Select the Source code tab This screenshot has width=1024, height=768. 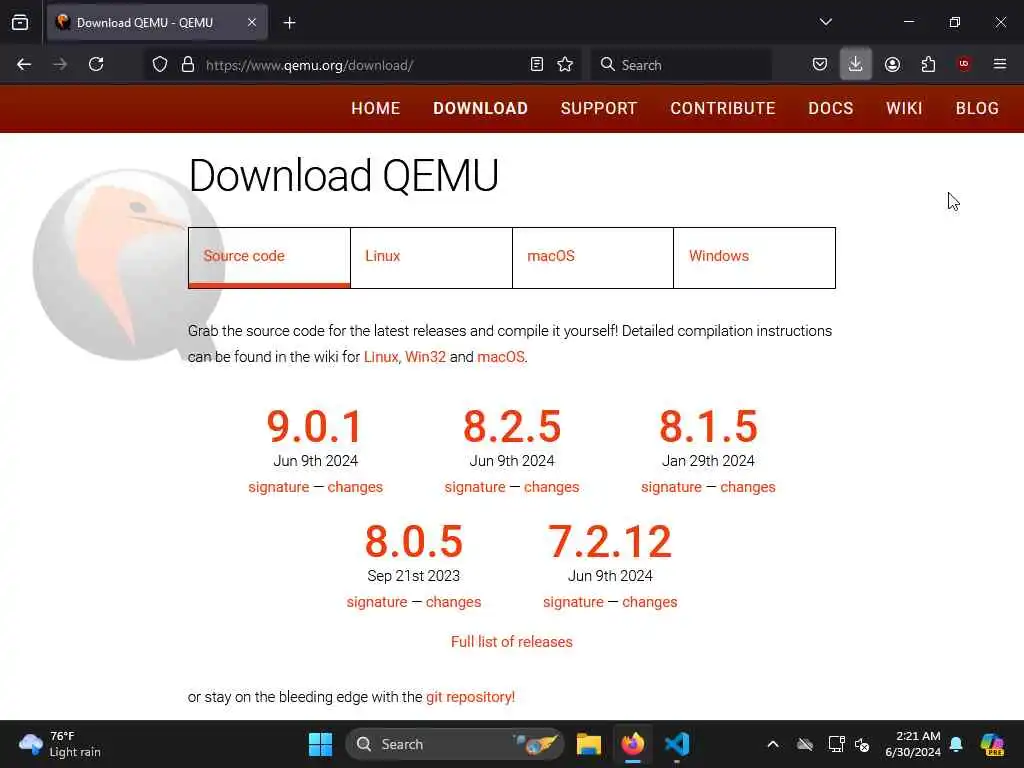(x=269, y=257)
